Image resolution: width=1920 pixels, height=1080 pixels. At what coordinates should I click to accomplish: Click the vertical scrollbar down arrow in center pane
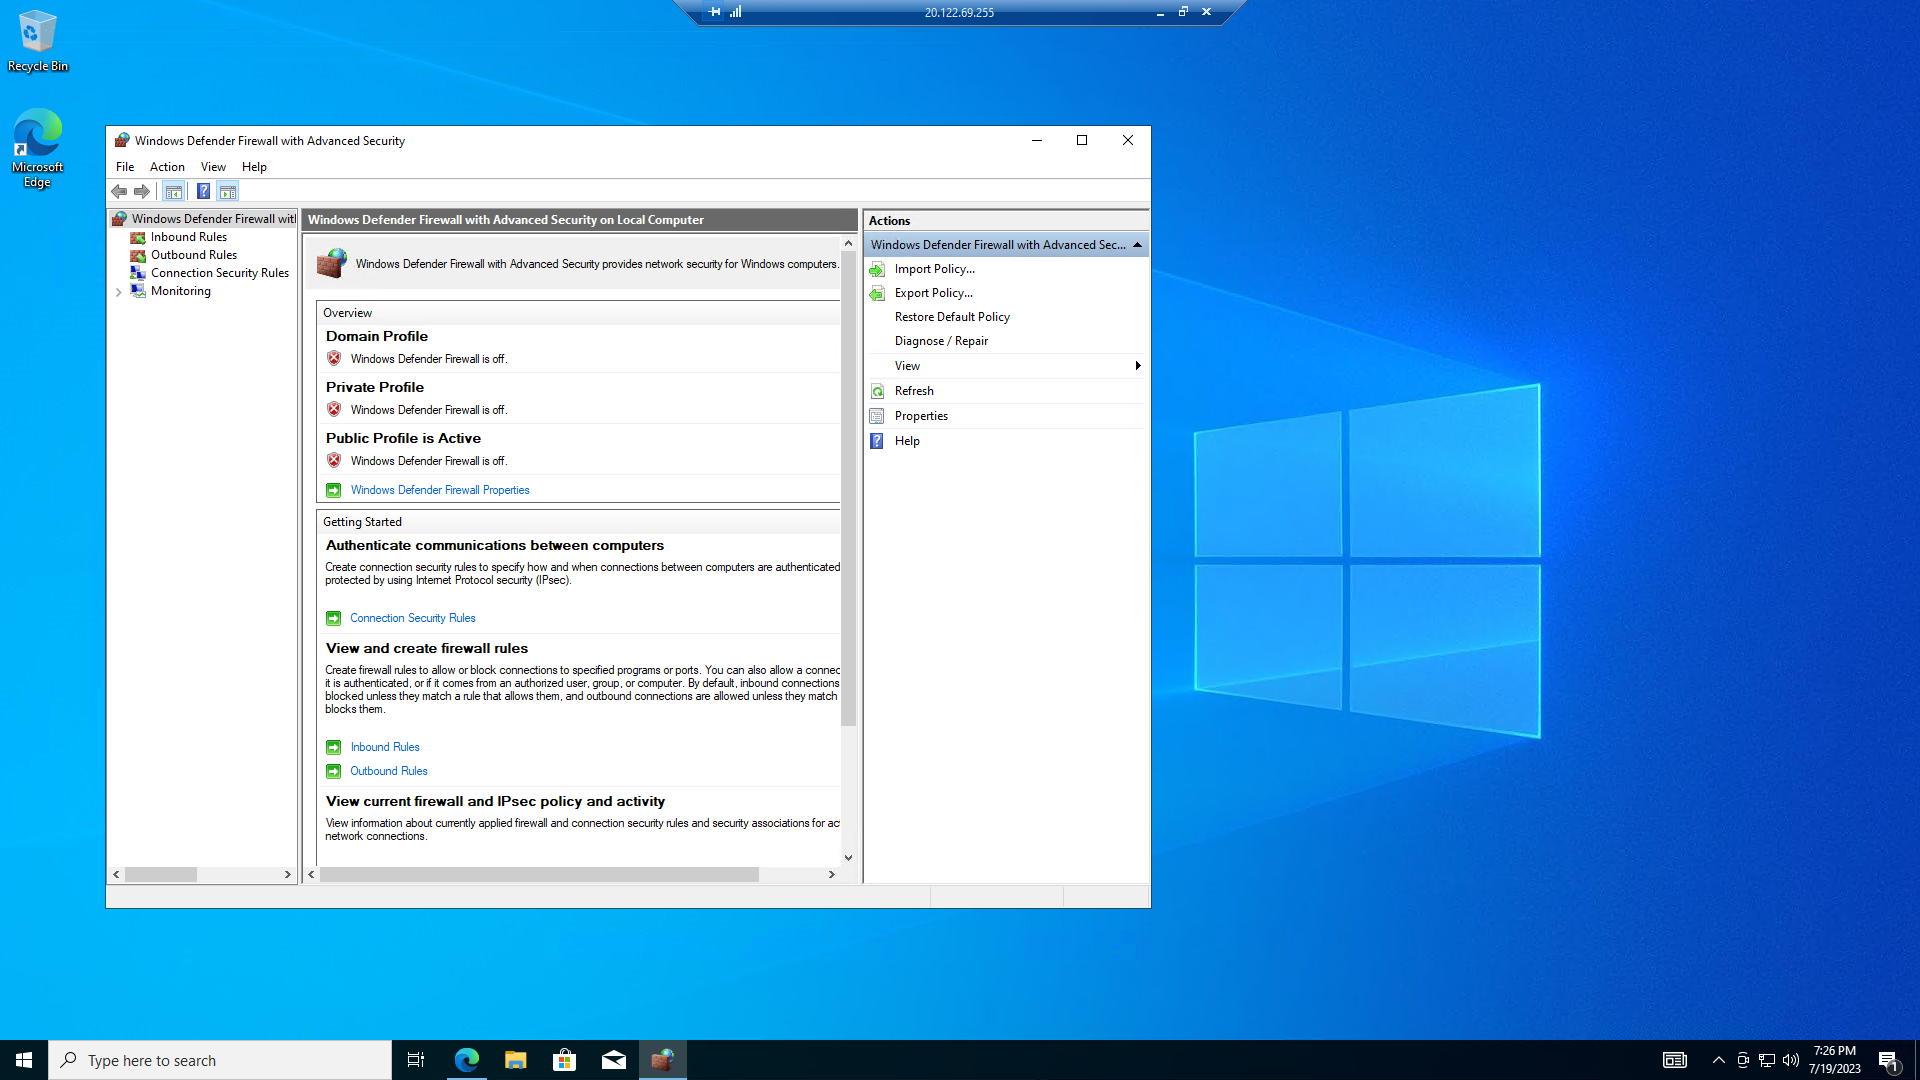[848, 857]
